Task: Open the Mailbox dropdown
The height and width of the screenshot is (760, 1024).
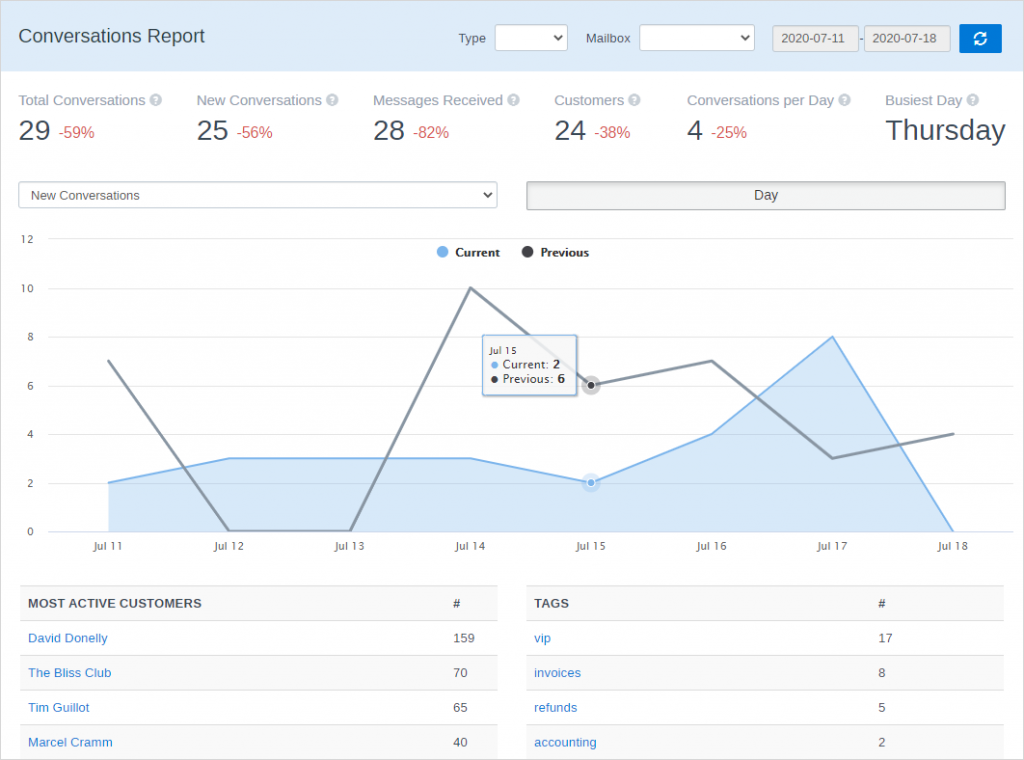Action: pos(696,37)
